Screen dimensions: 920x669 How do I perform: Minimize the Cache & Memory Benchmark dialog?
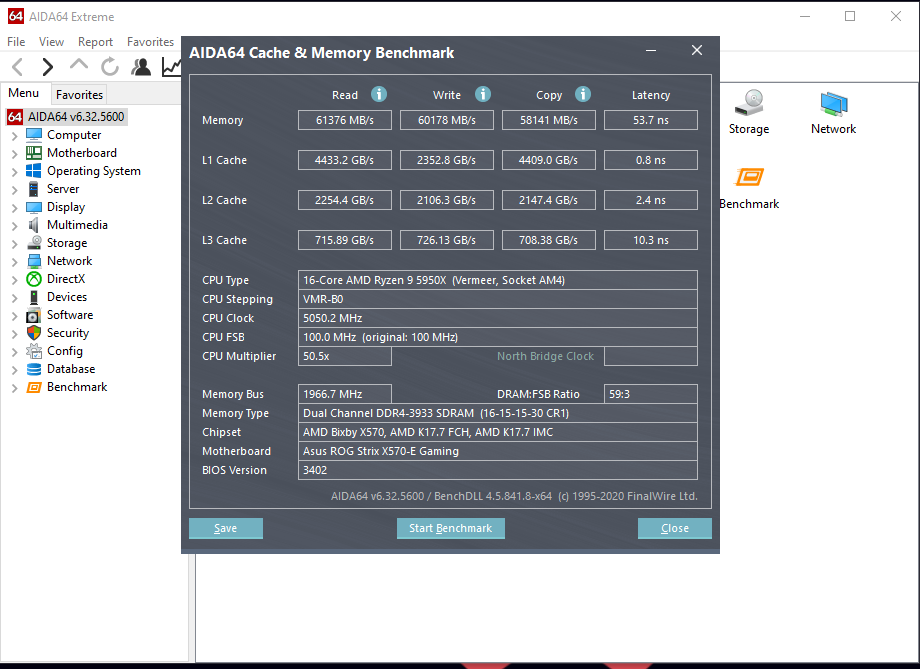(x=651, y=51)
